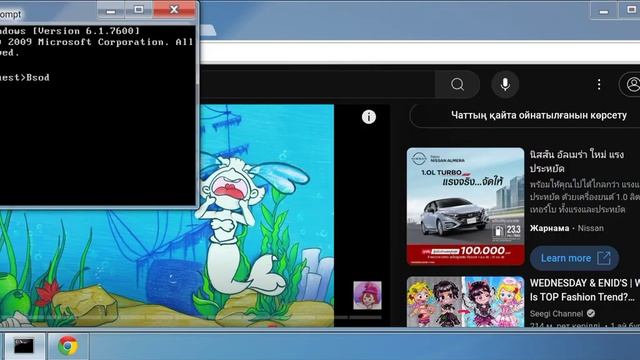Open the video info card icon
640x360 pixels.
[x=369, y=117]
